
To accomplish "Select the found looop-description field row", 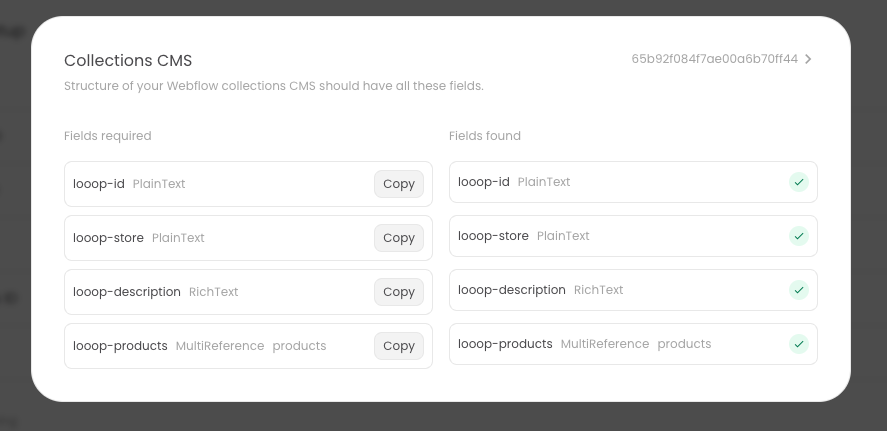I will pos(620,290).
